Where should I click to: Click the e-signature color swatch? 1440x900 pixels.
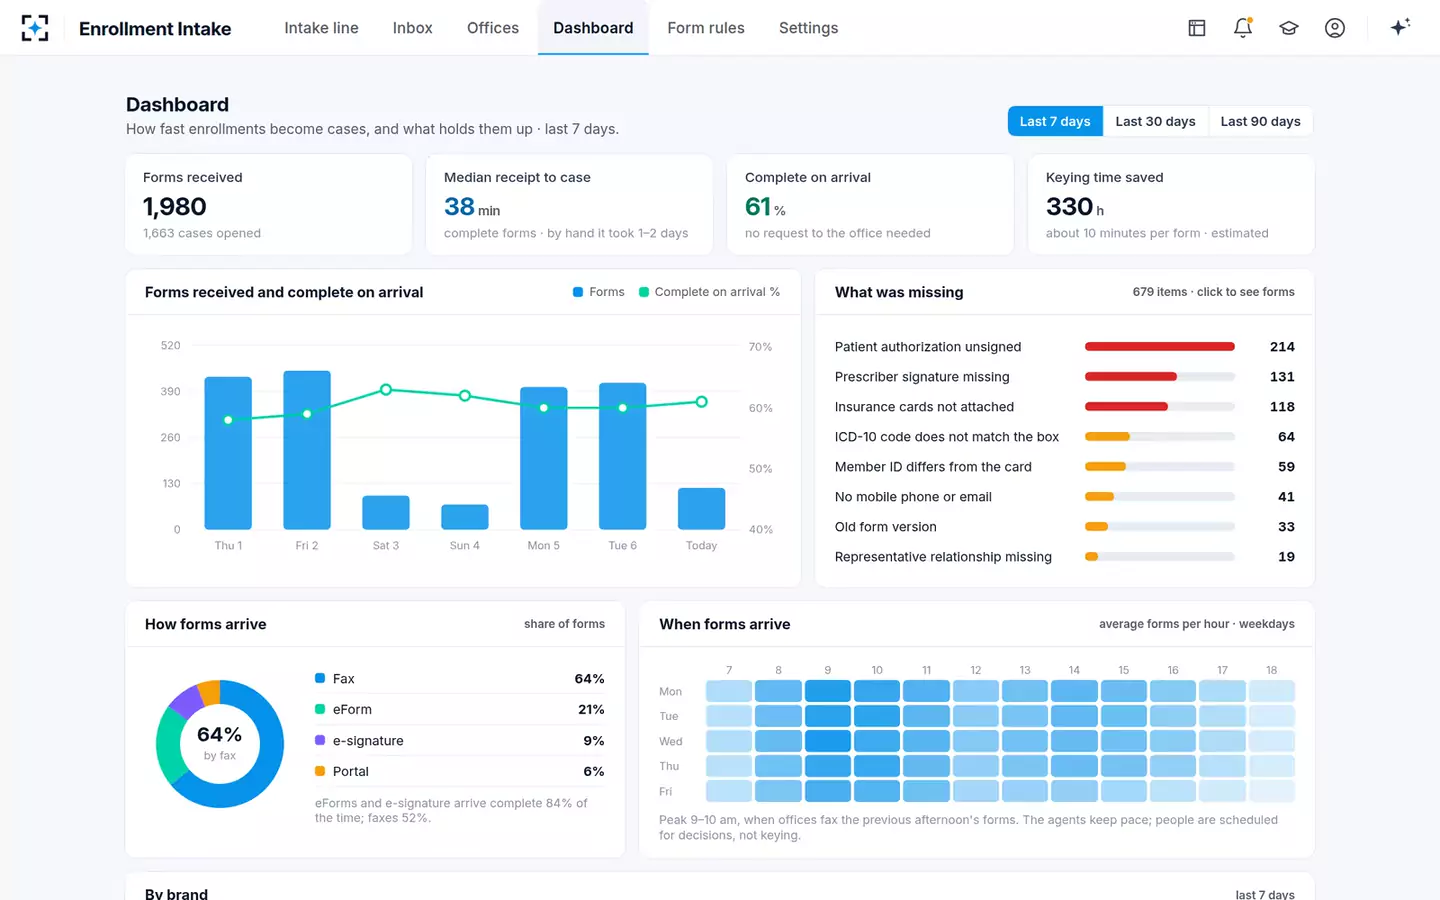[x=320, y=740]
